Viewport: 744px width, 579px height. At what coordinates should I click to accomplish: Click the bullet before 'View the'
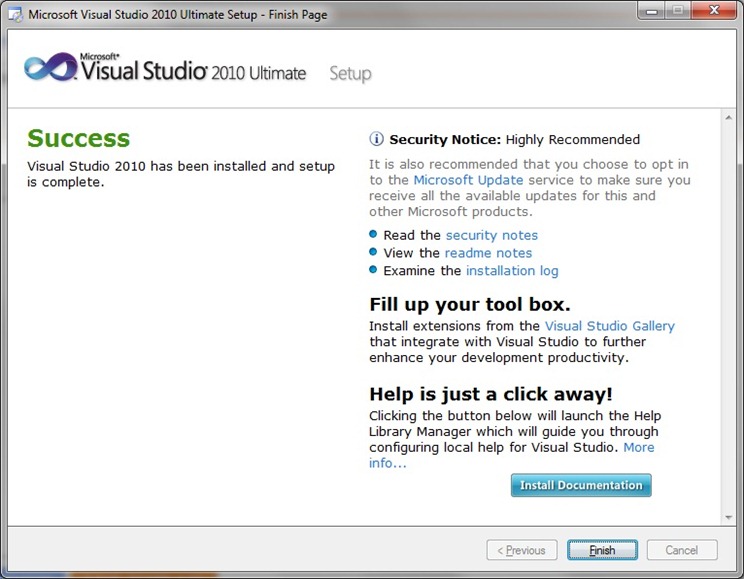pos(373,252)
